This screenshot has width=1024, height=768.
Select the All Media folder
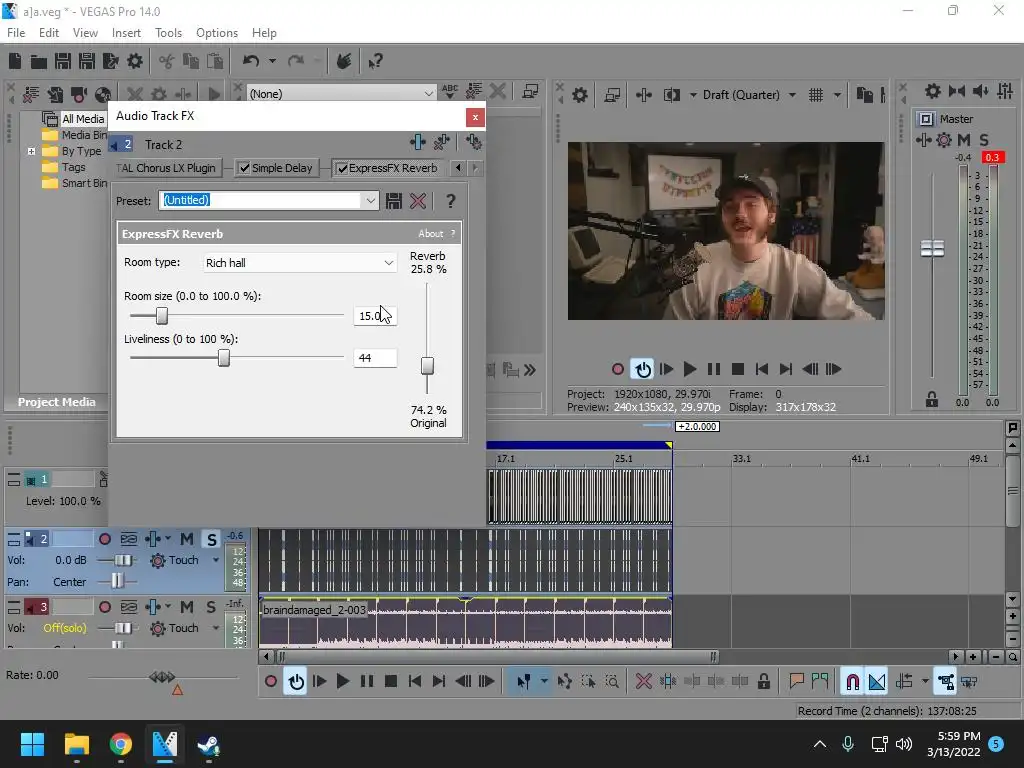[83, 119]
